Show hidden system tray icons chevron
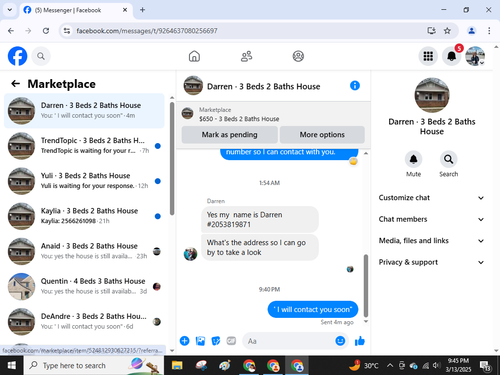The height and width of the screenshot is (375, 500). pos(390,366)
